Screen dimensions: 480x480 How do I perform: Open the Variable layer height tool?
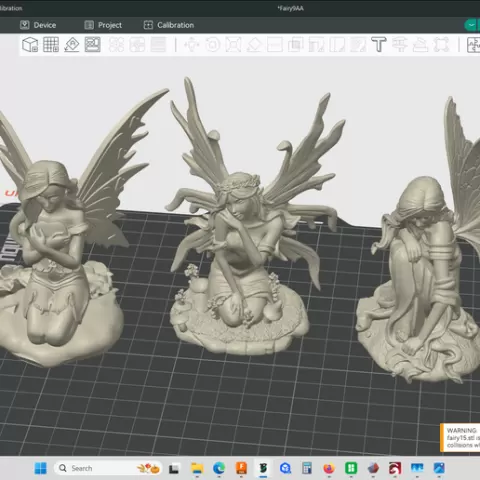point(158,45)
